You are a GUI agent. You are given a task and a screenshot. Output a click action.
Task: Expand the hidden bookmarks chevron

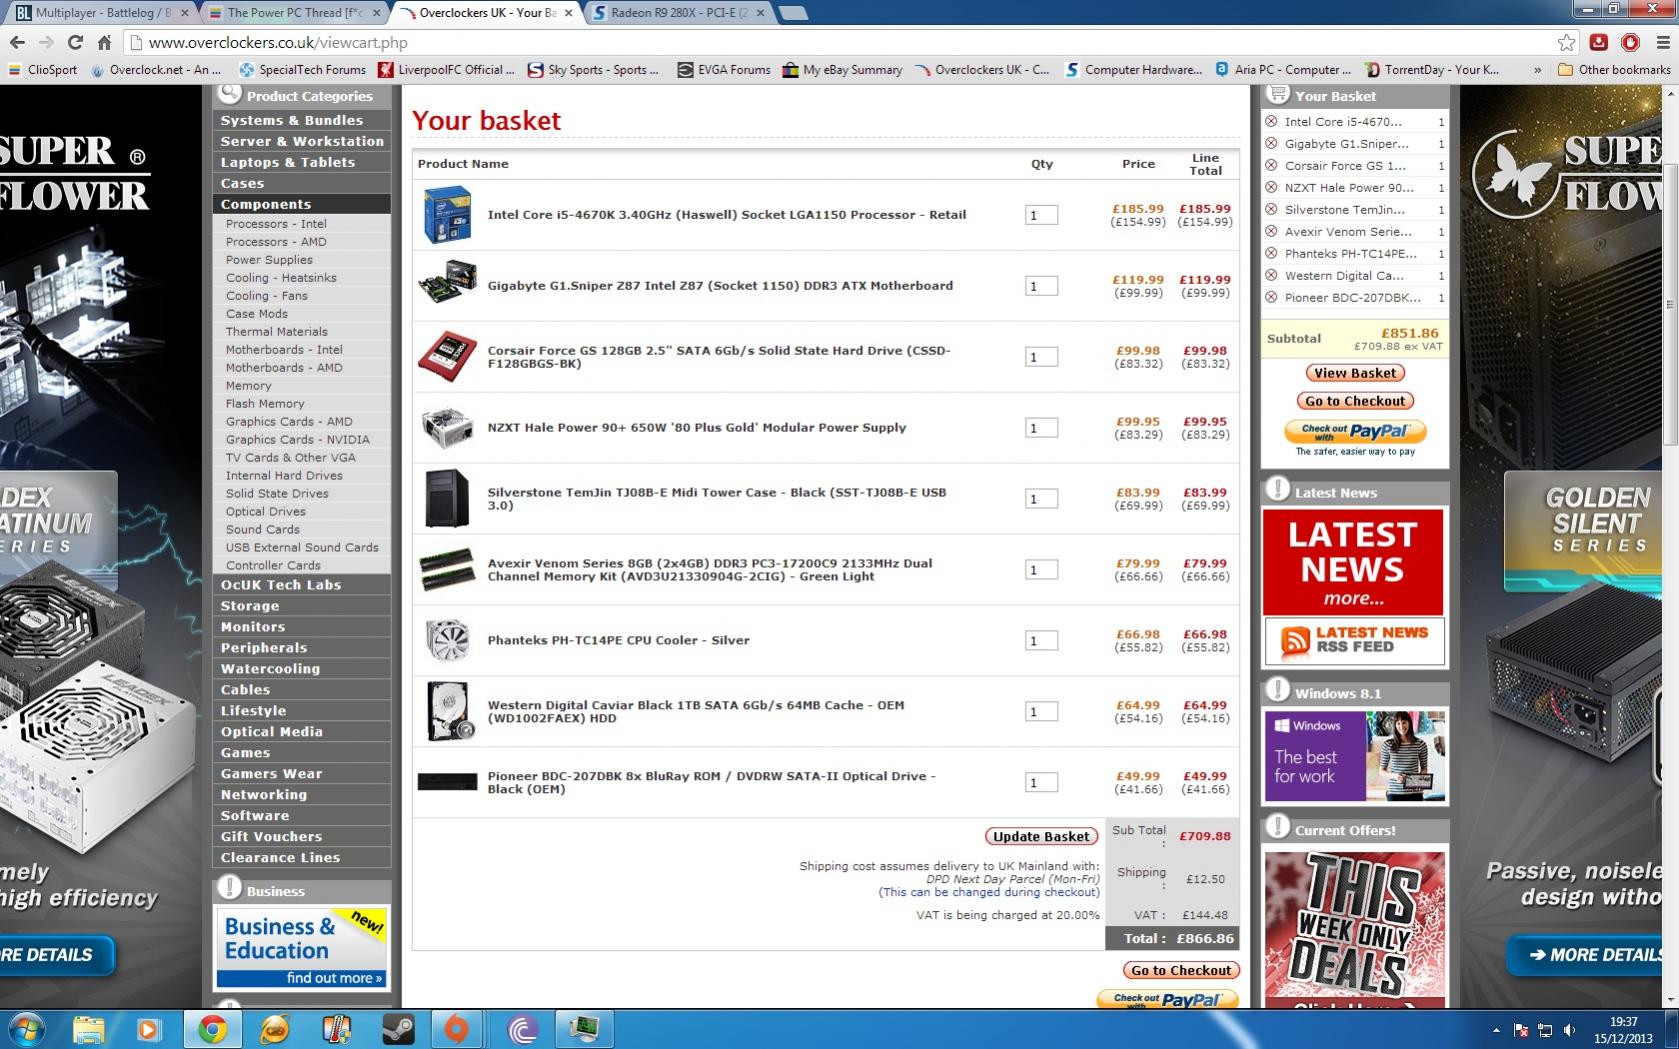click(x=1537, y=70)
